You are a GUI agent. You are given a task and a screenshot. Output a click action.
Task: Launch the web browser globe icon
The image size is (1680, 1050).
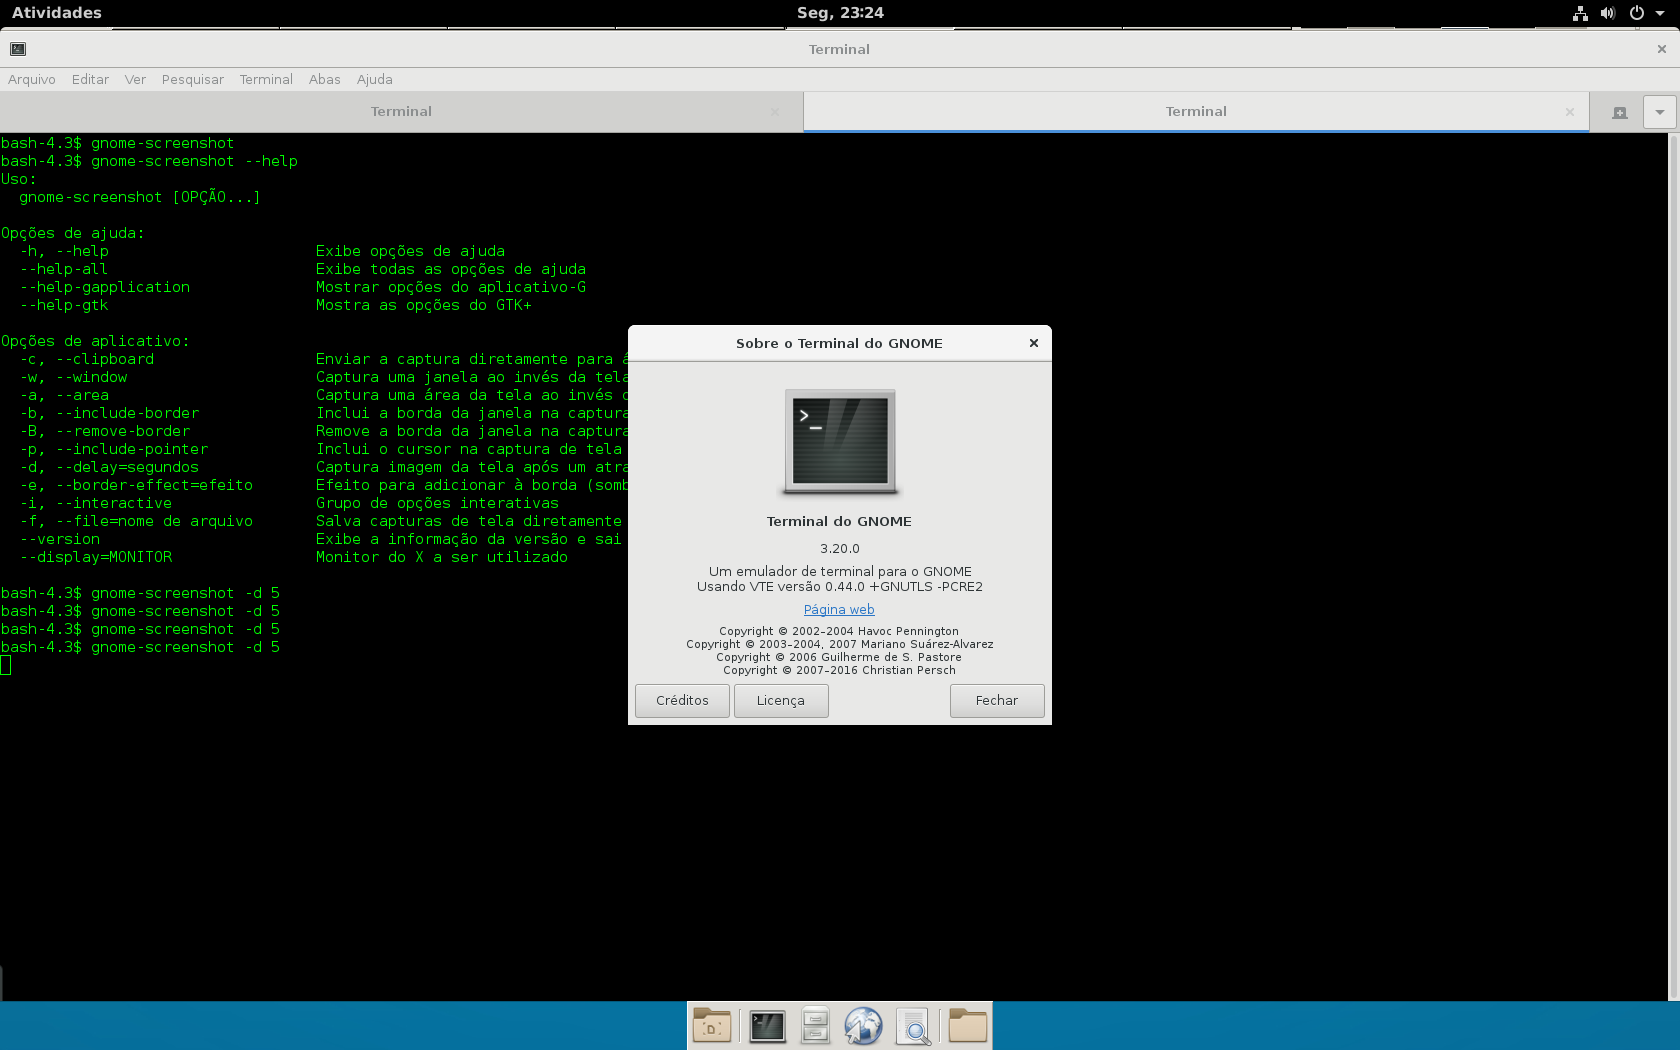pyautogui.click(x=863, y=1026)
